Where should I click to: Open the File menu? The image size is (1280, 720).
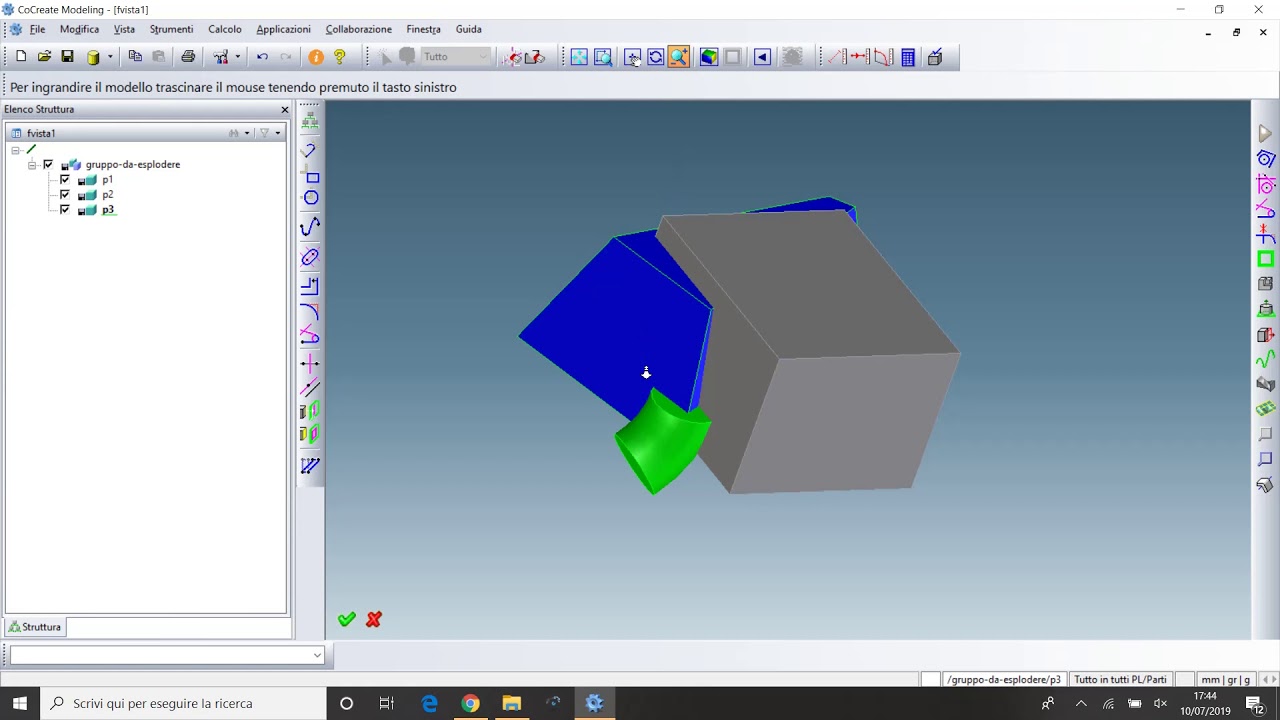click(37, 29)
